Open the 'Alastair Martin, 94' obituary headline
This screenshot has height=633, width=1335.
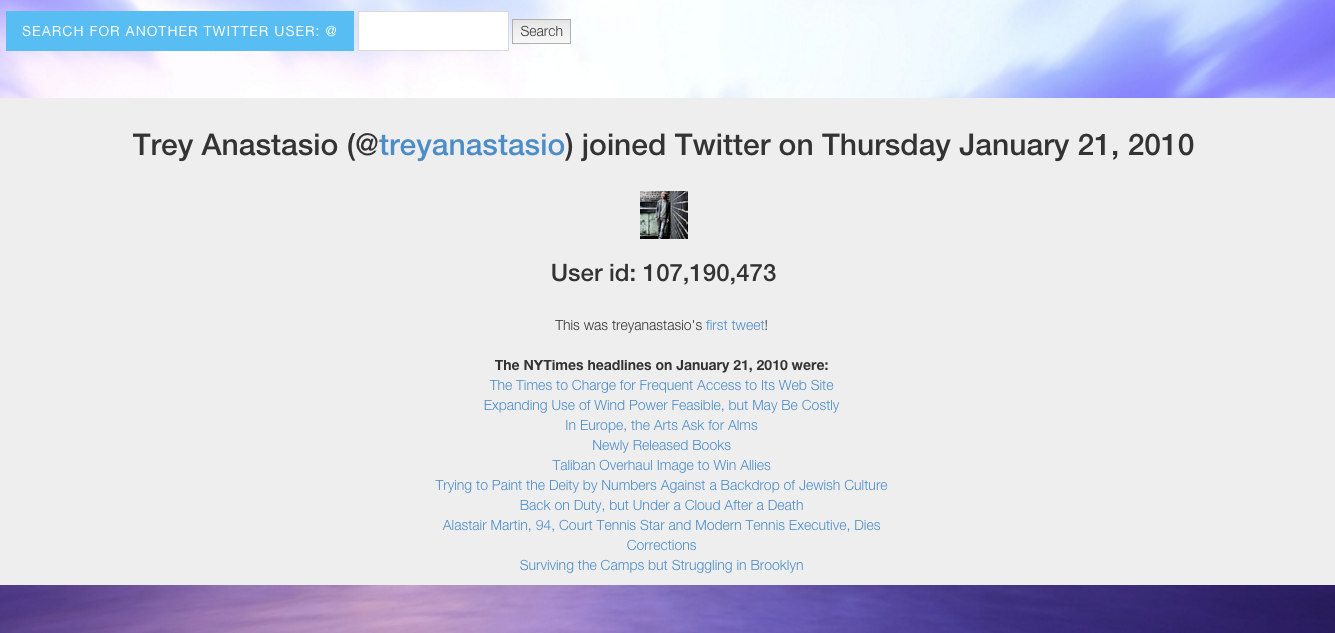click(x=661, y=525)
